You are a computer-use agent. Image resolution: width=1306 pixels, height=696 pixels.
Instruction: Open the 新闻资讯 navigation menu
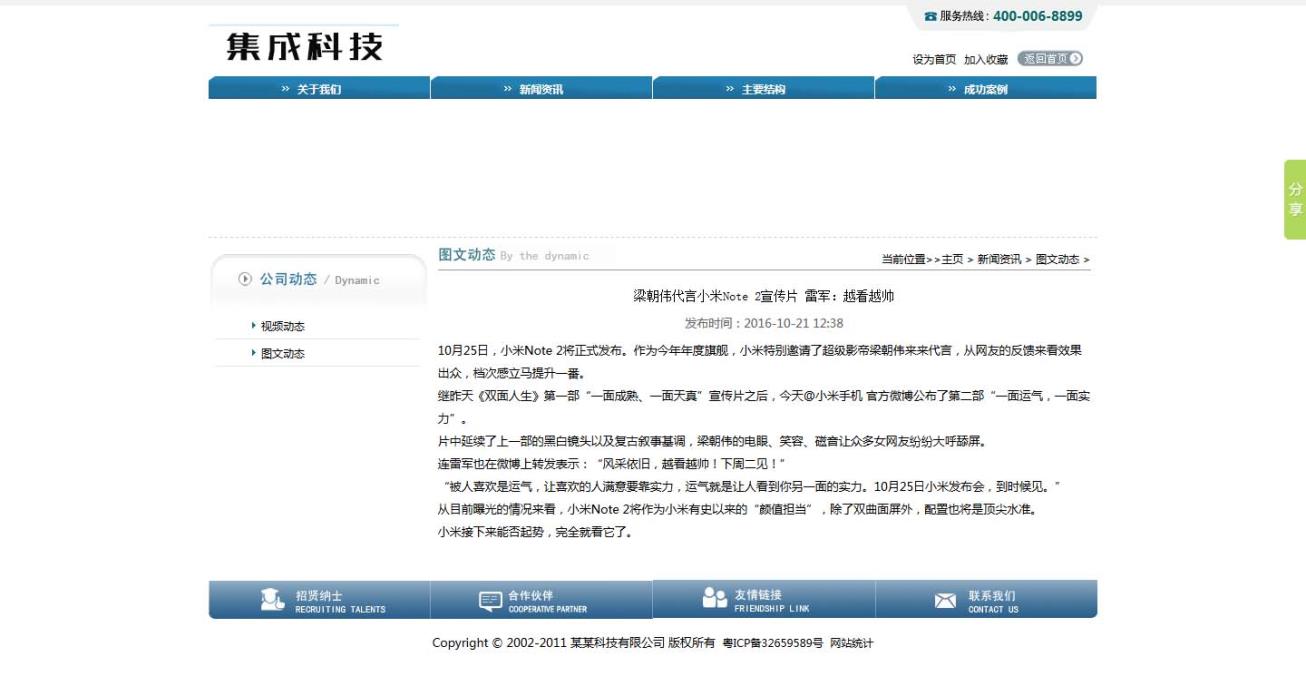[x=541, y=89]
